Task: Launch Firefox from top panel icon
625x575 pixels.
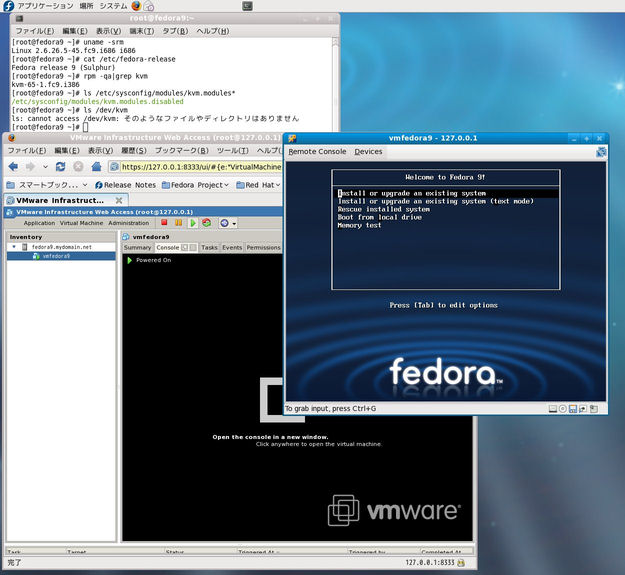Action: 136,6
